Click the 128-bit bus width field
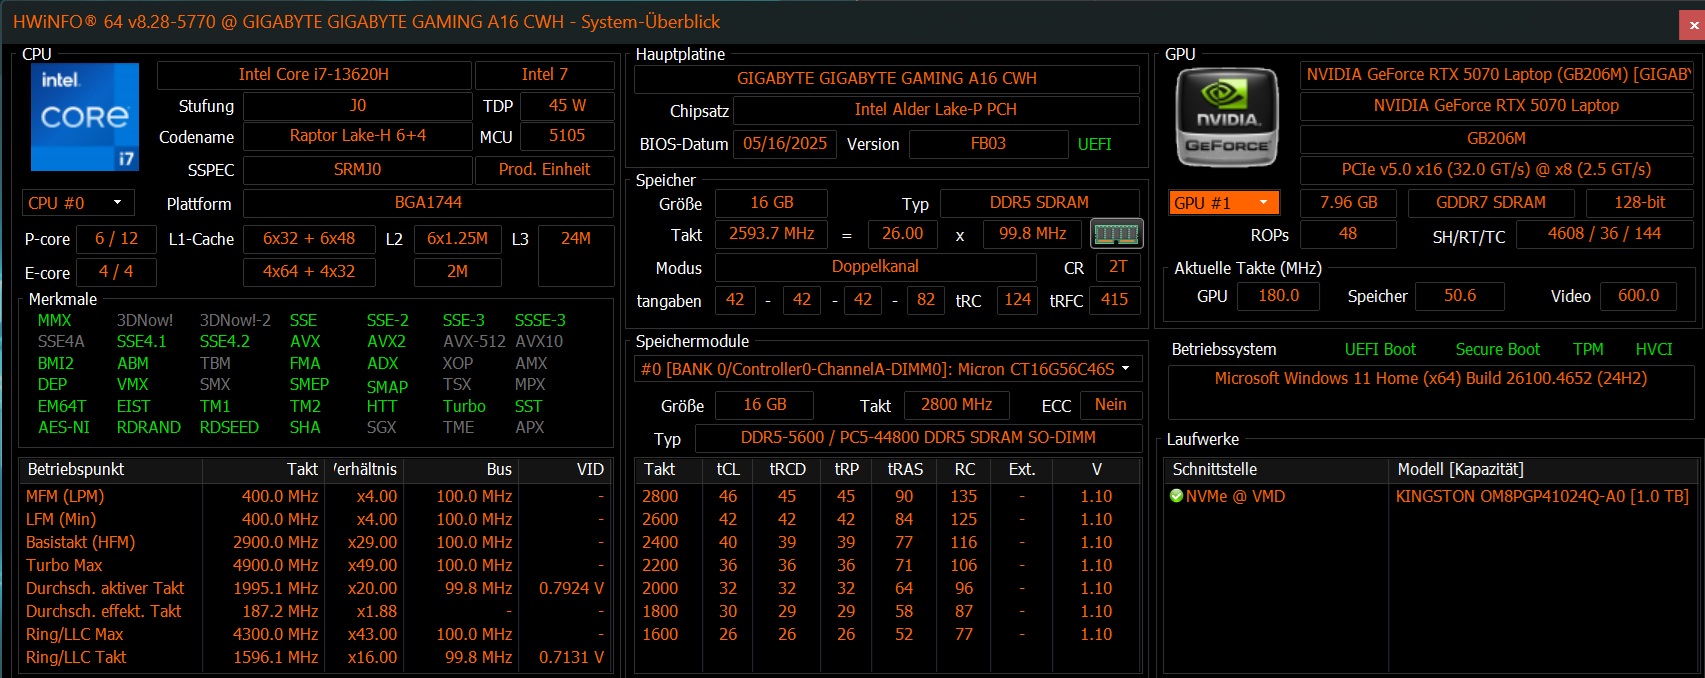 (1640, 203)
